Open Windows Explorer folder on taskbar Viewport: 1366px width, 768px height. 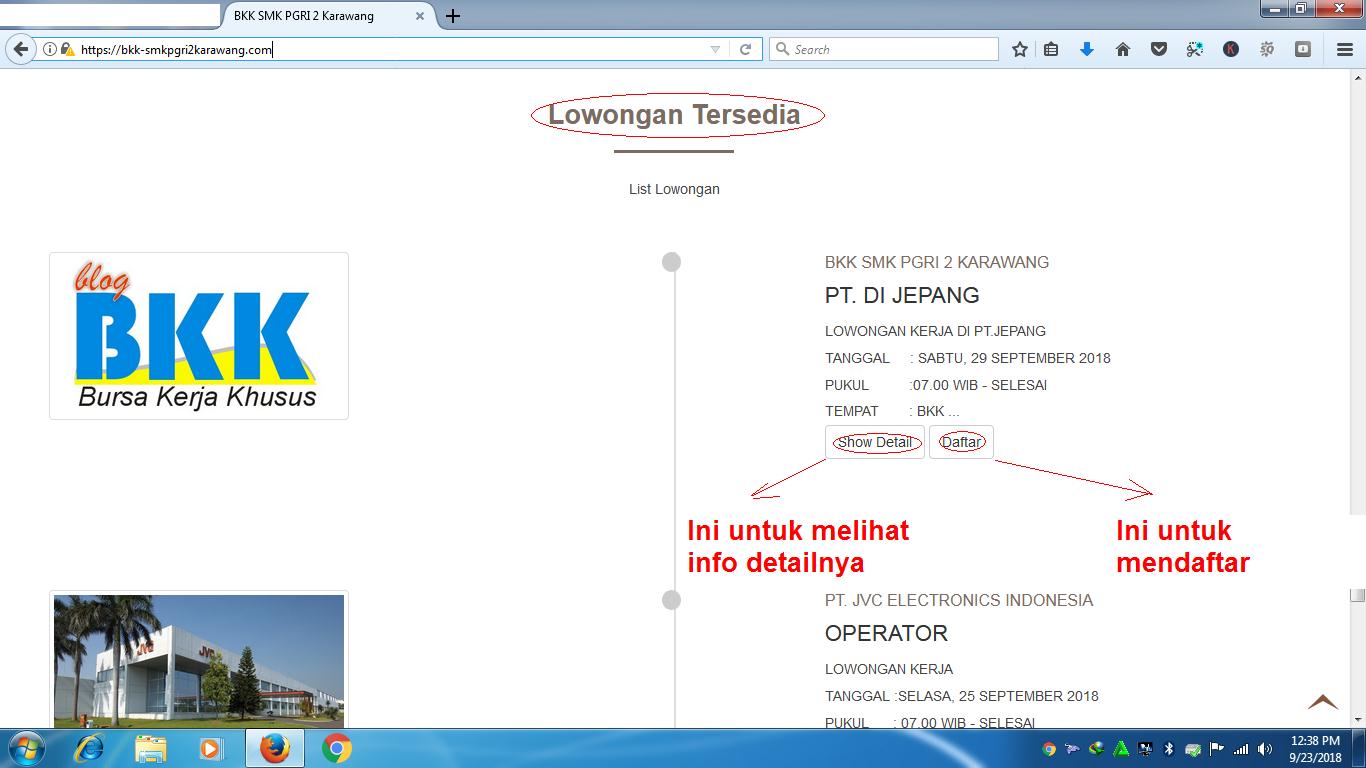coord(151,748)
